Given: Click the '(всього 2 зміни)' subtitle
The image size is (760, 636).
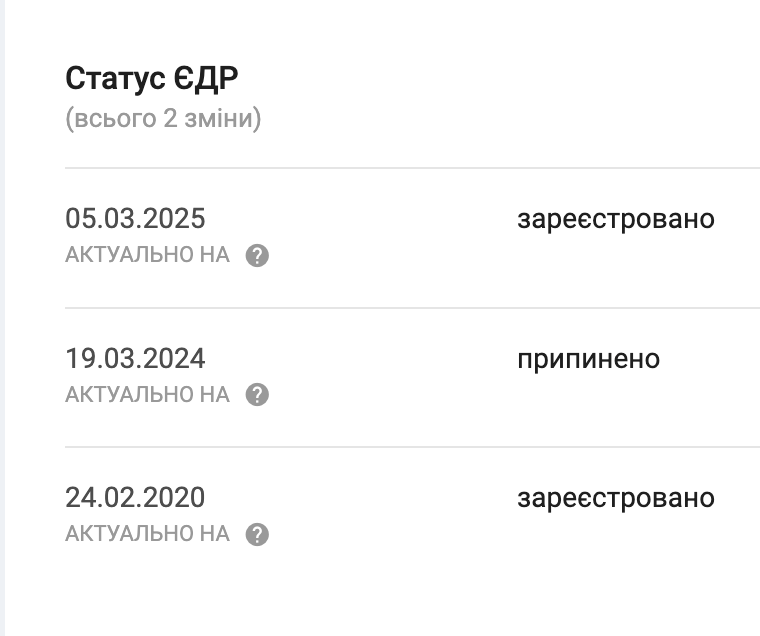Looking at the screenshot, I should [x=163, y=119].
